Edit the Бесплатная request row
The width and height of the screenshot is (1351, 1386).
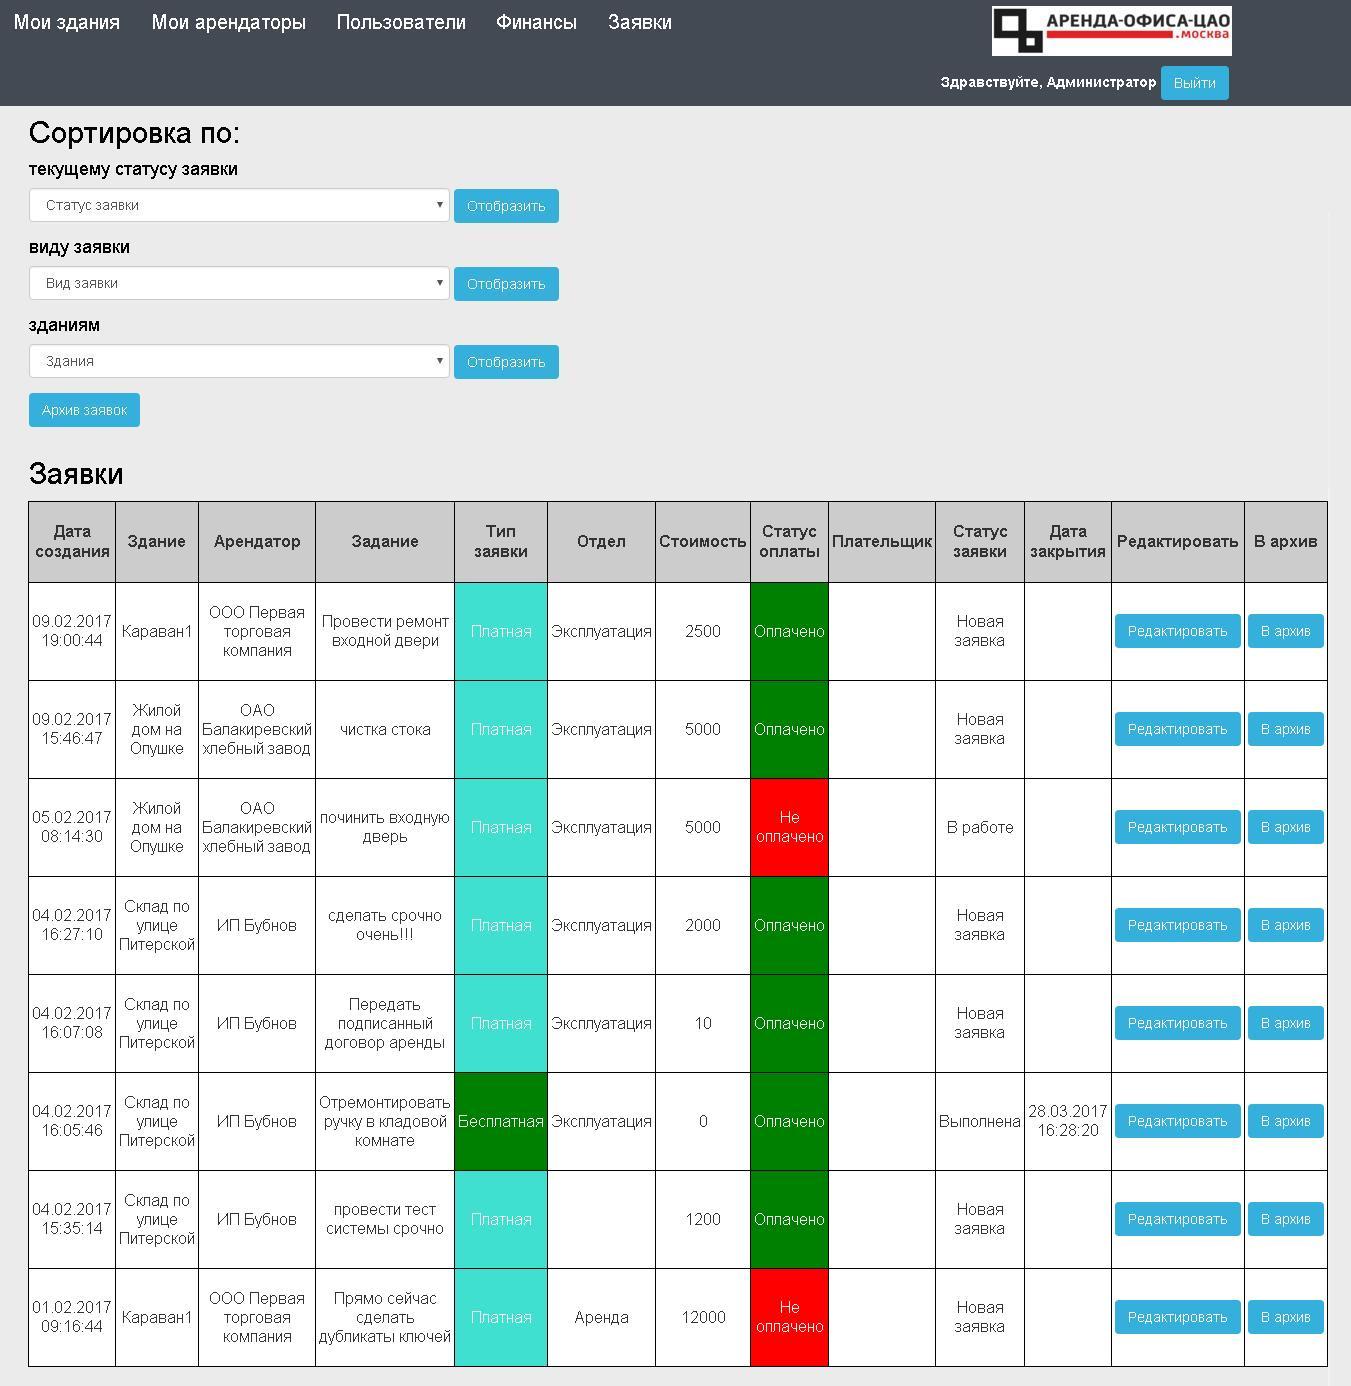tap(1177, 1121)
